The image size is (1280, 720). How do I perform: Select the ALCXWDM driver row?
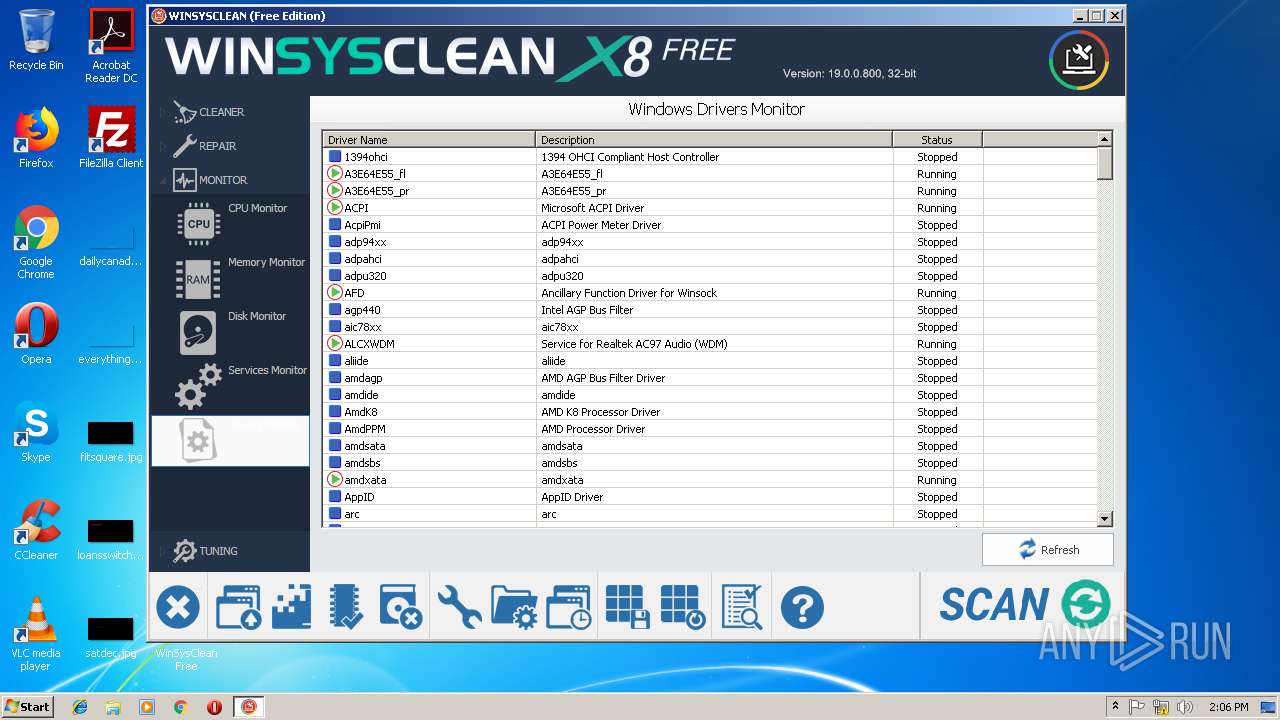pyautogui.click(x=710, y=344)
